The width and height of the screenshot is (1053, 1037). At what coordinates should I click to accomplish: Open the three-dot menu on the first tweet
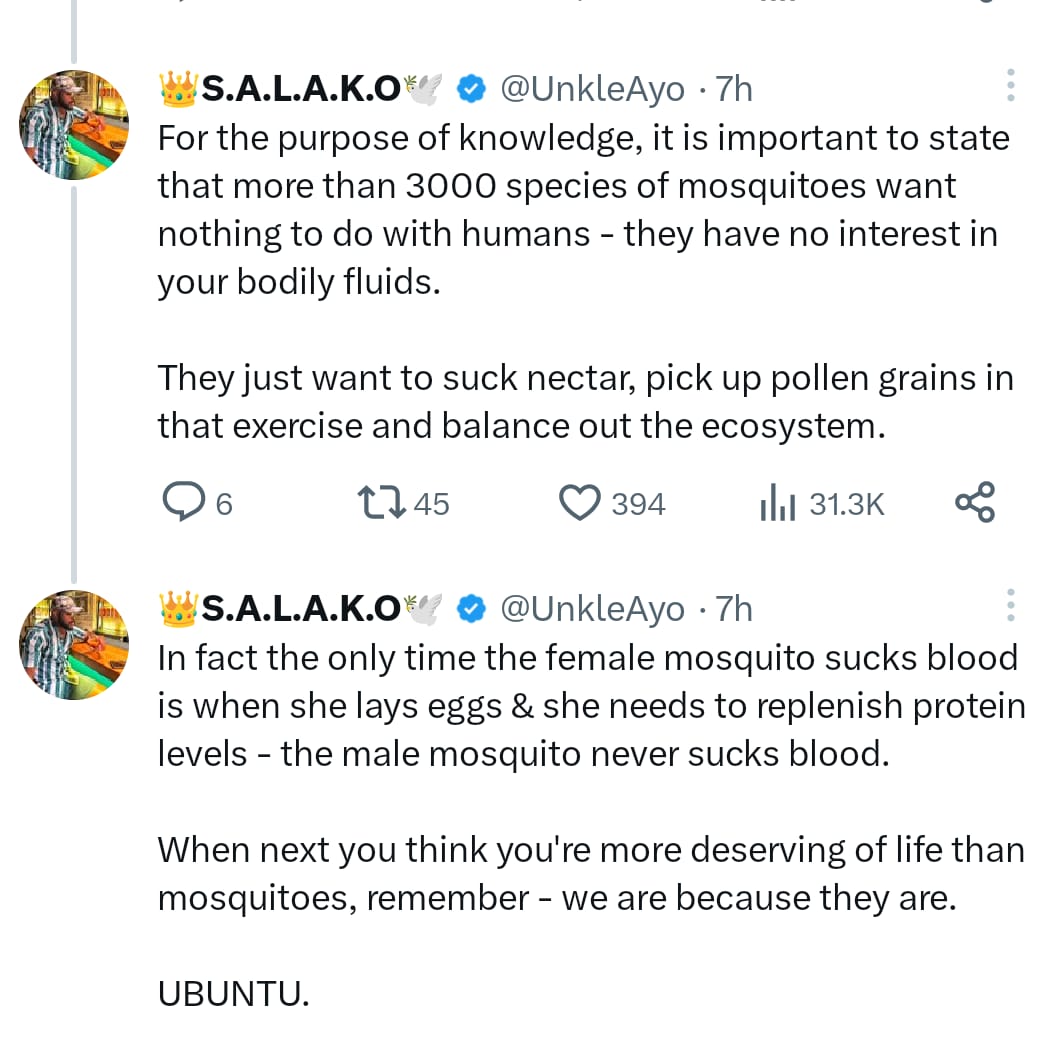point(1010,87)
